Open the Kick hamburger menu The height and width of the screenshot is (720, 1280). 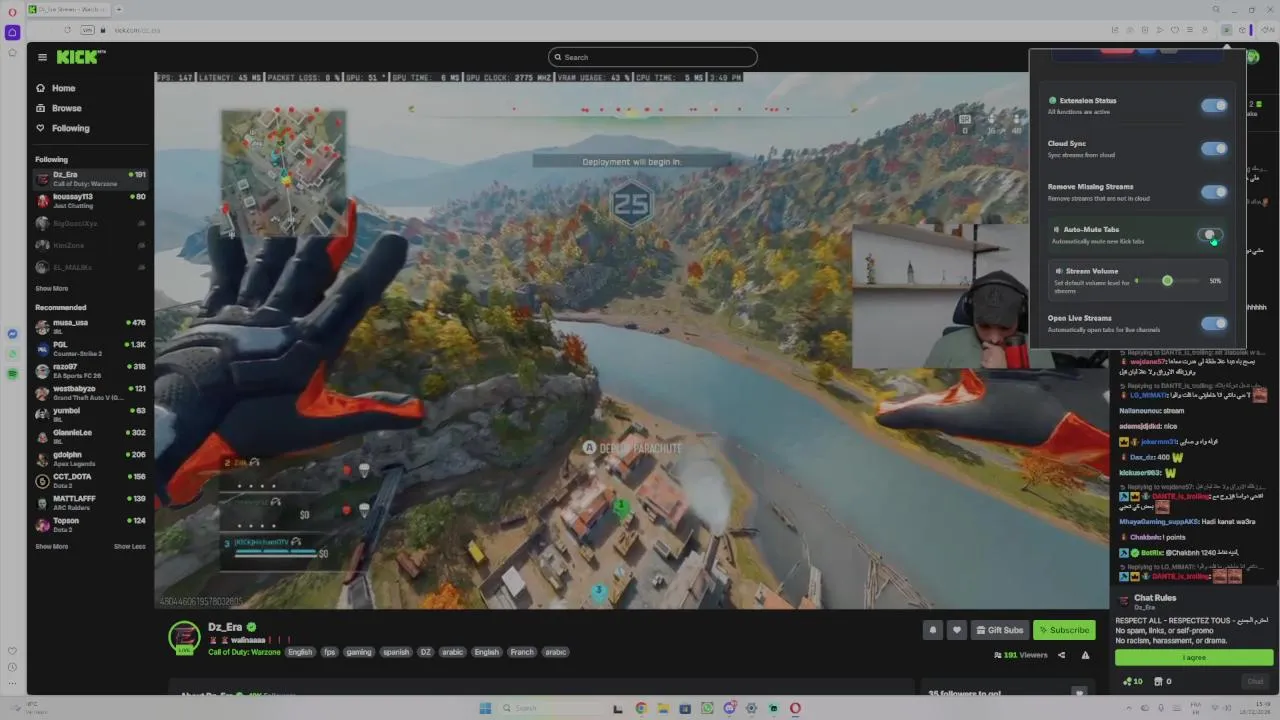click(42, 57)
